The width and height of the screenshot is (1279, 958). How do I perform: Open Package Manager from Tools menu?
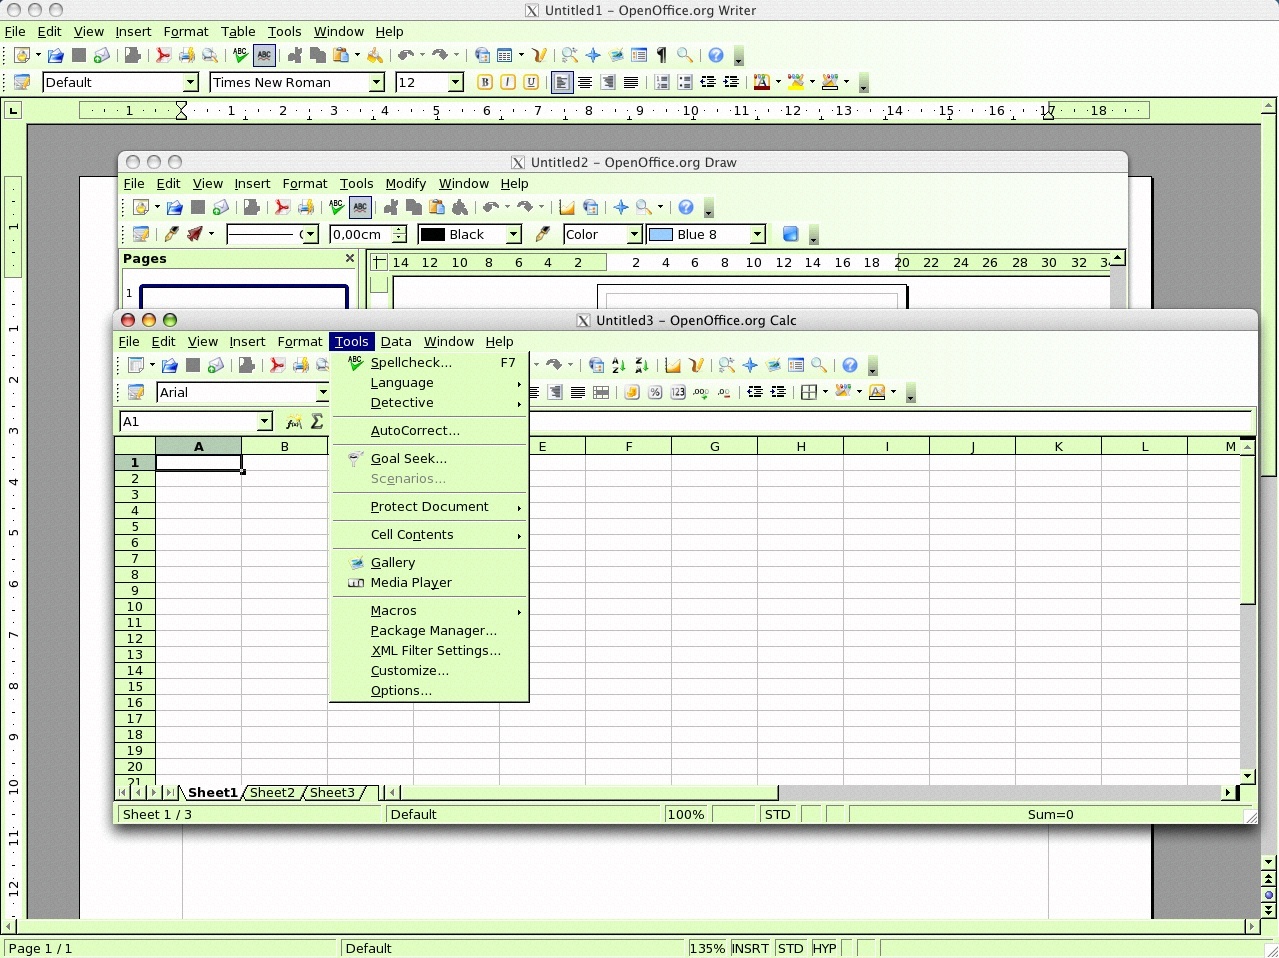(x=429, y=631)
